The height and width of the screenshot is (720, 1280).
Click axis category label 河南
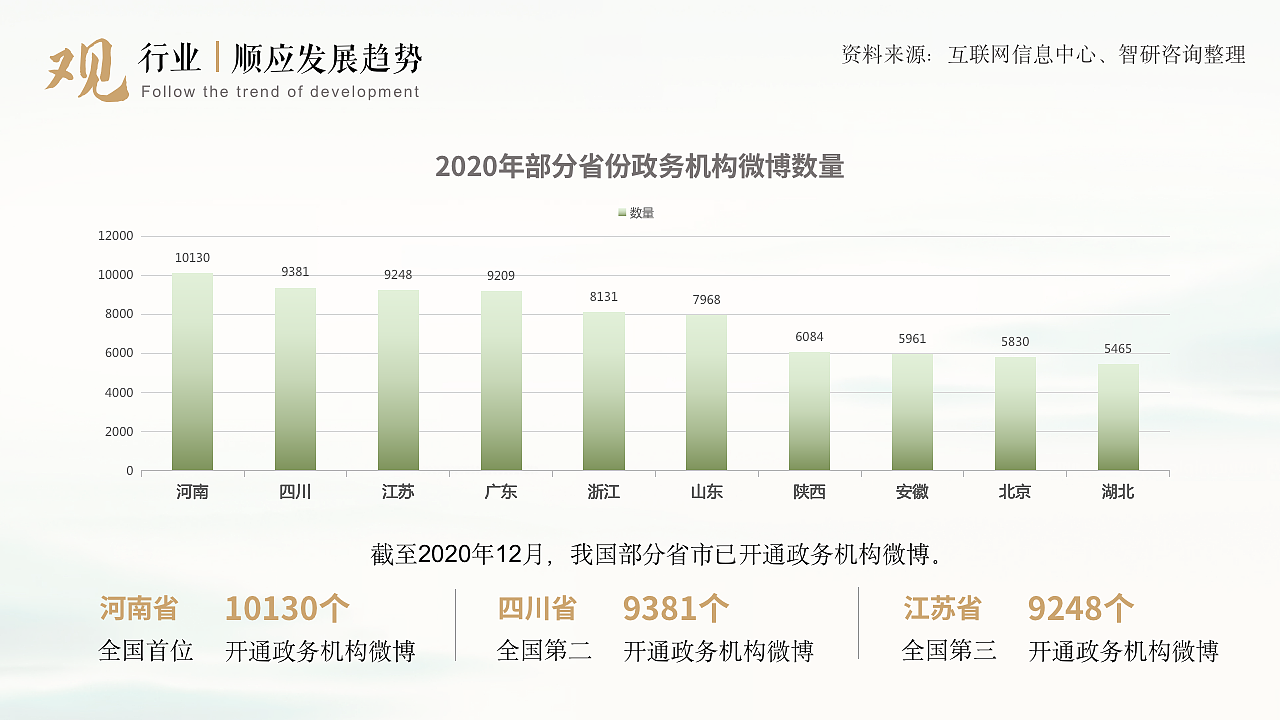click(x=192, y=492)
